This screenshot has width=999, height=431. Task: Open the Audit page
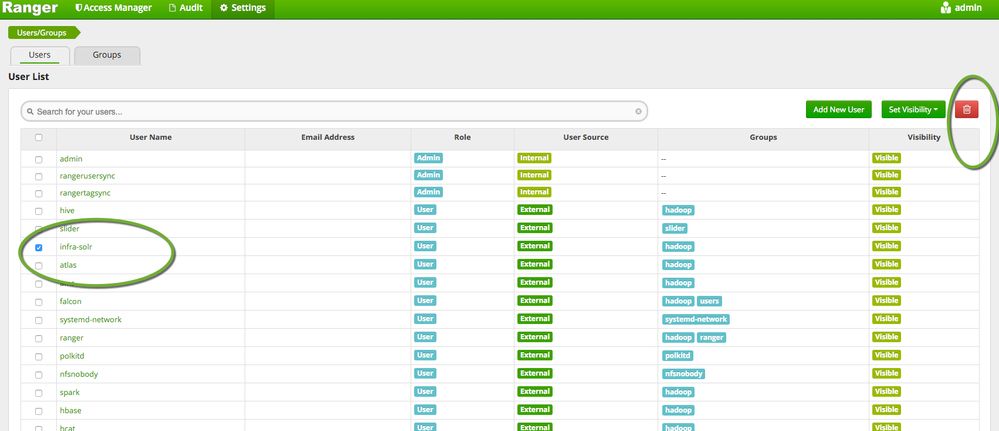[183, 8]
